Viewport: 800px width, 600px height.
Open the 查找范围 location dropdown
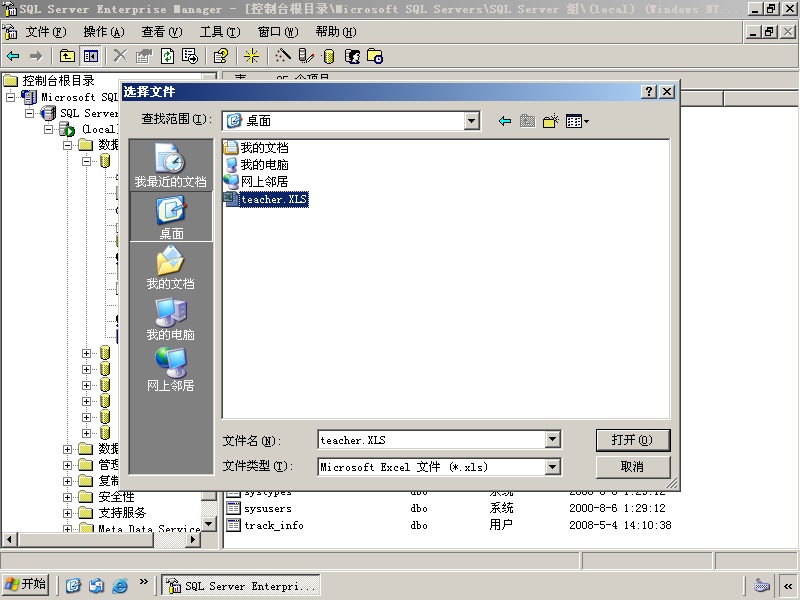click(x=471, y=121)
